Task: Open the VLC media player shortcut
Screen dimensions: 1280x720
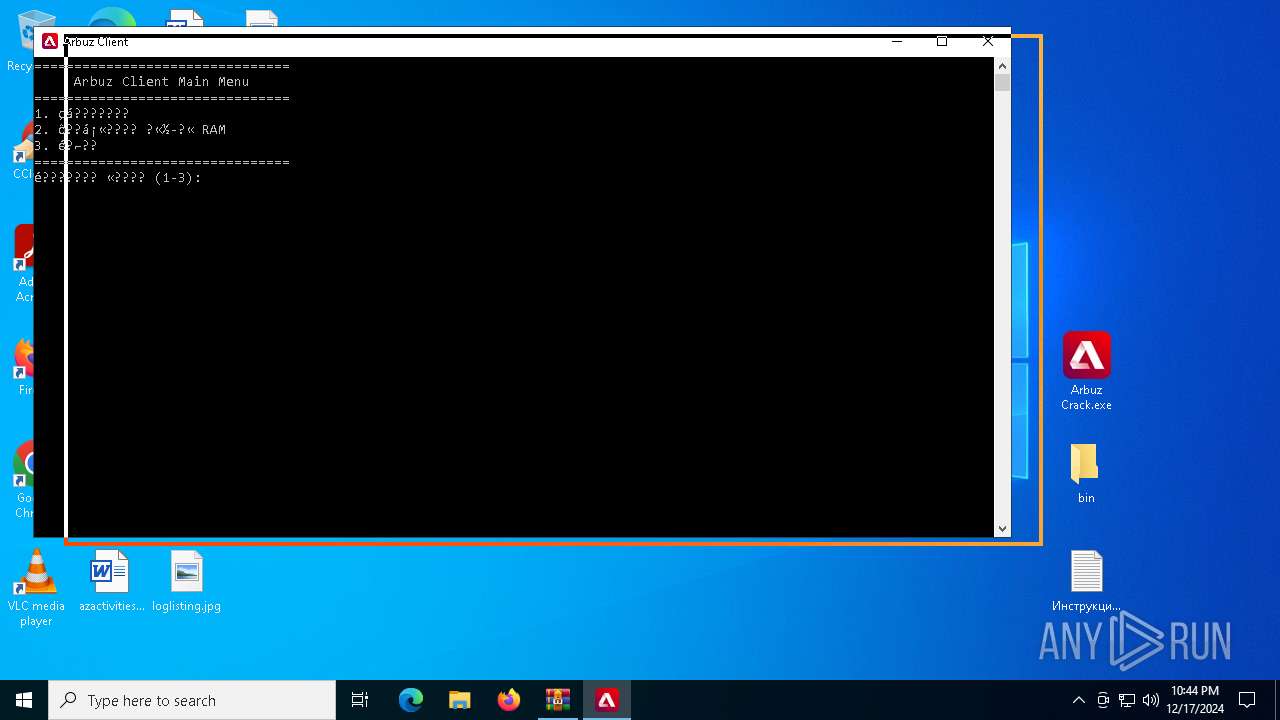Action: 36,588
